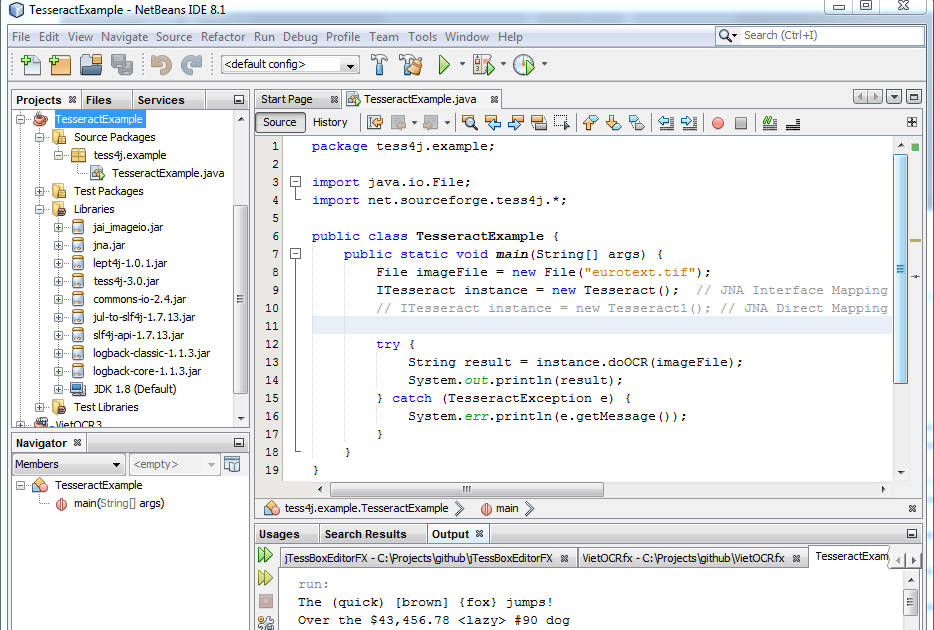
Task: Click the Open Project toolbar icon
Action: point(91,64)
